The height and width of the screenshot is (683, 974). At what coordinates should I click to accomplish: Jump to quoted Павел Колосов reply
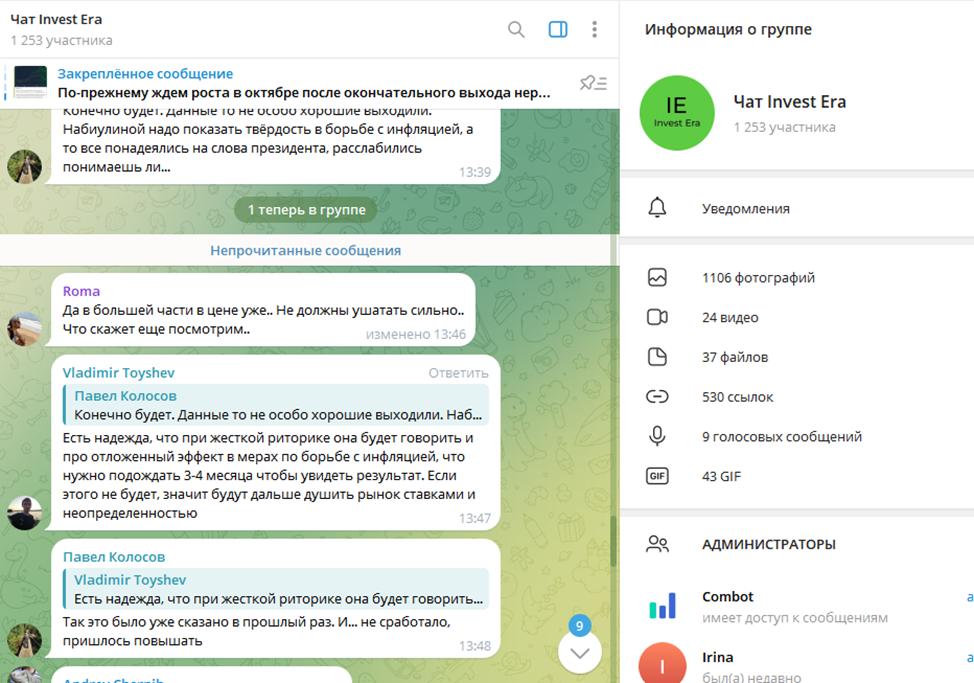(x=276, y=405)
